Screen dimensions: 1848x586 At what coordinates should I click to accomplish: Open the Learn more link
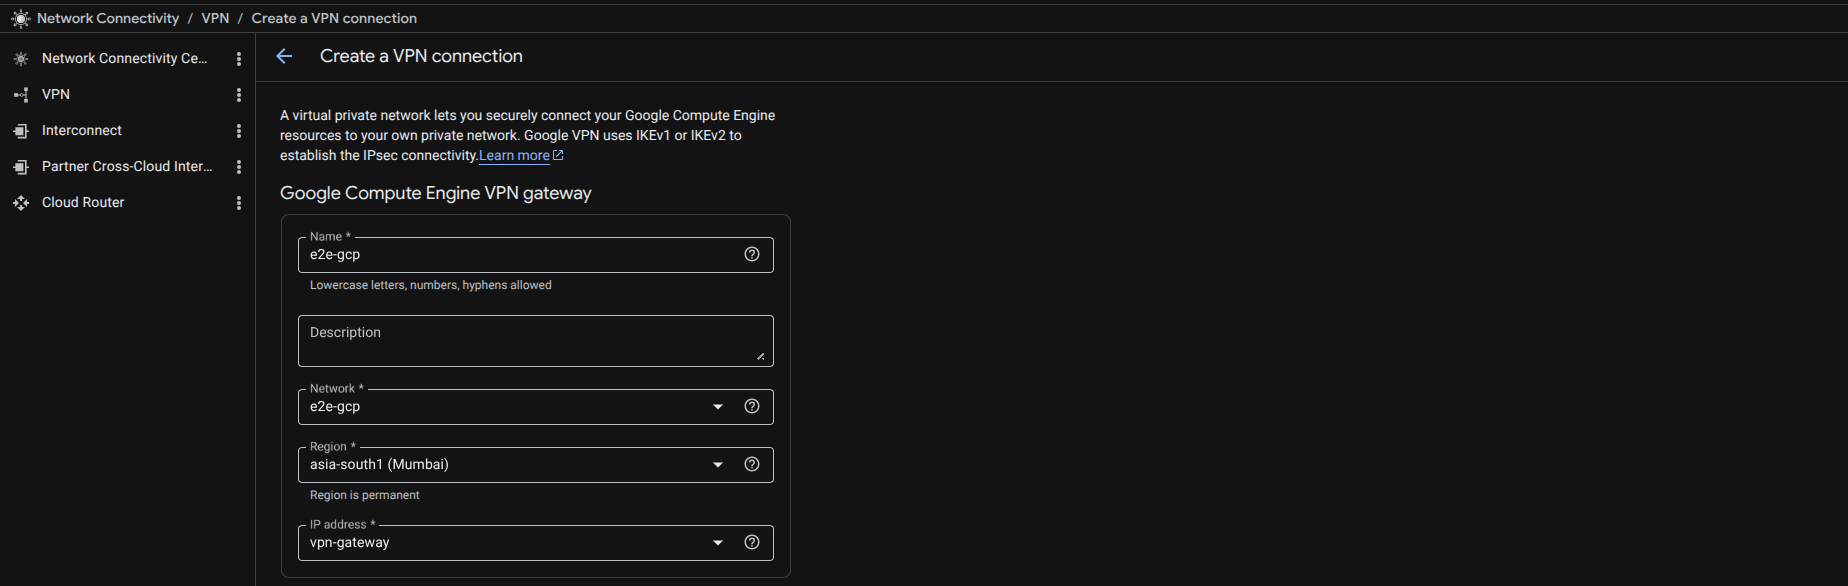coord(514,155)
